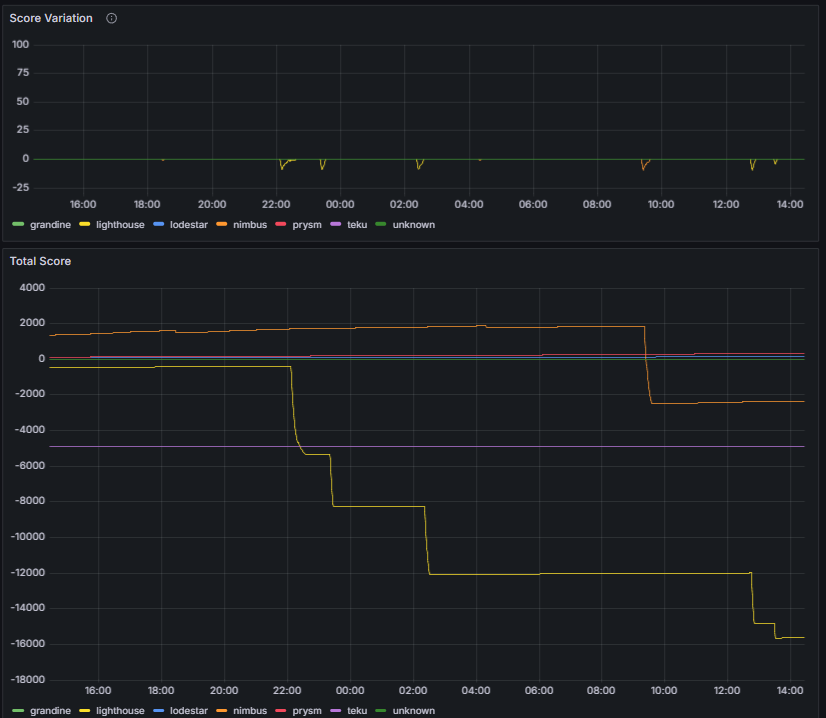The height and width of the screenshot is (718, 826).
Task: Toggle grandine series in Score Variation legend
Action: [x=51, y=225]
